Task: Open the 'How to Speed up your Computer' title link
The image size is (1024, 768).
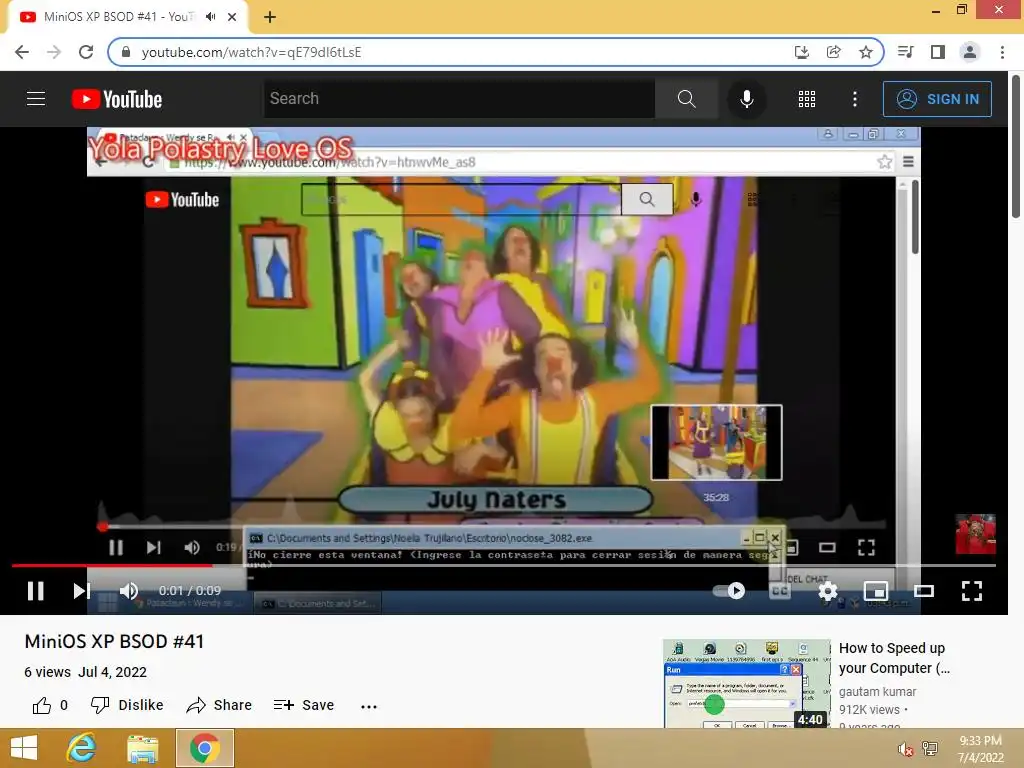Action: (894, 658)
